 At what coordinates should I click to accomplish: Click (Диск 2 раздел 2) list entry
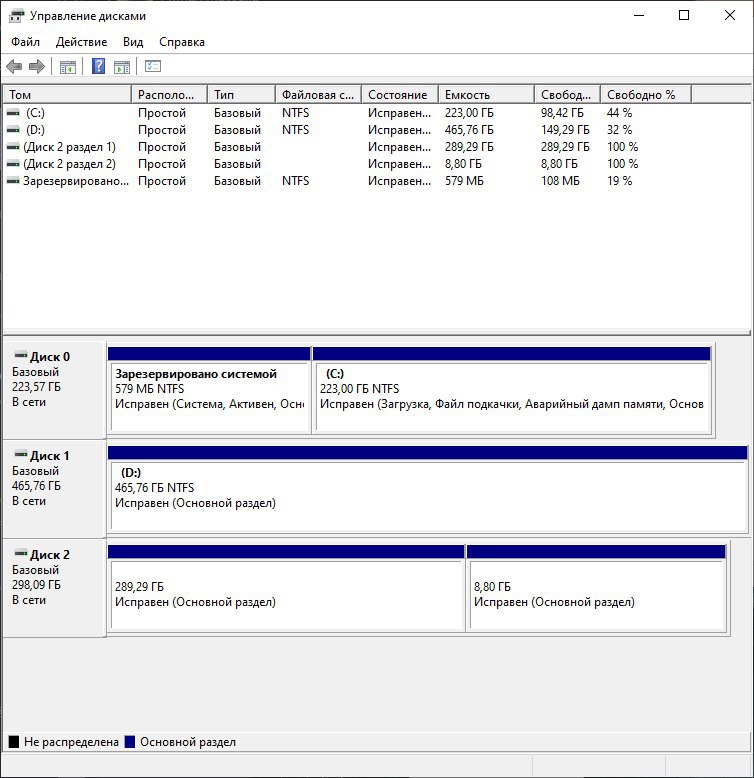(x=69, y=164)
